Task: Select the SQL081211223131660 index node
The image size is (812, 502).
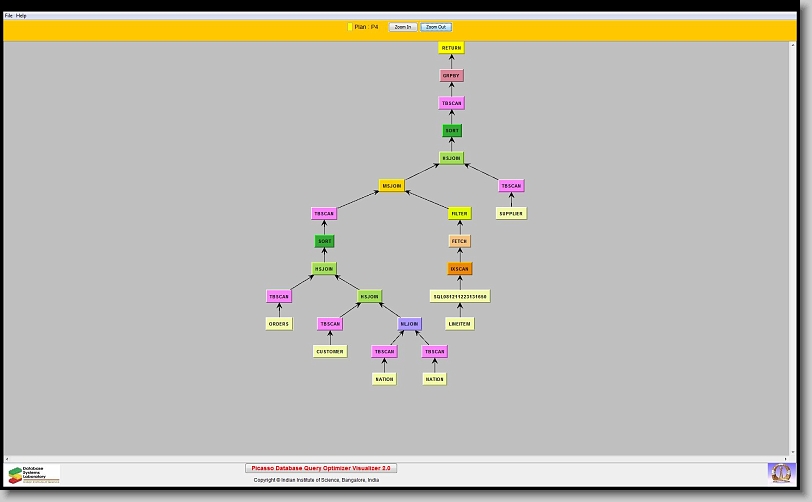Action: [x=459, y=296]
